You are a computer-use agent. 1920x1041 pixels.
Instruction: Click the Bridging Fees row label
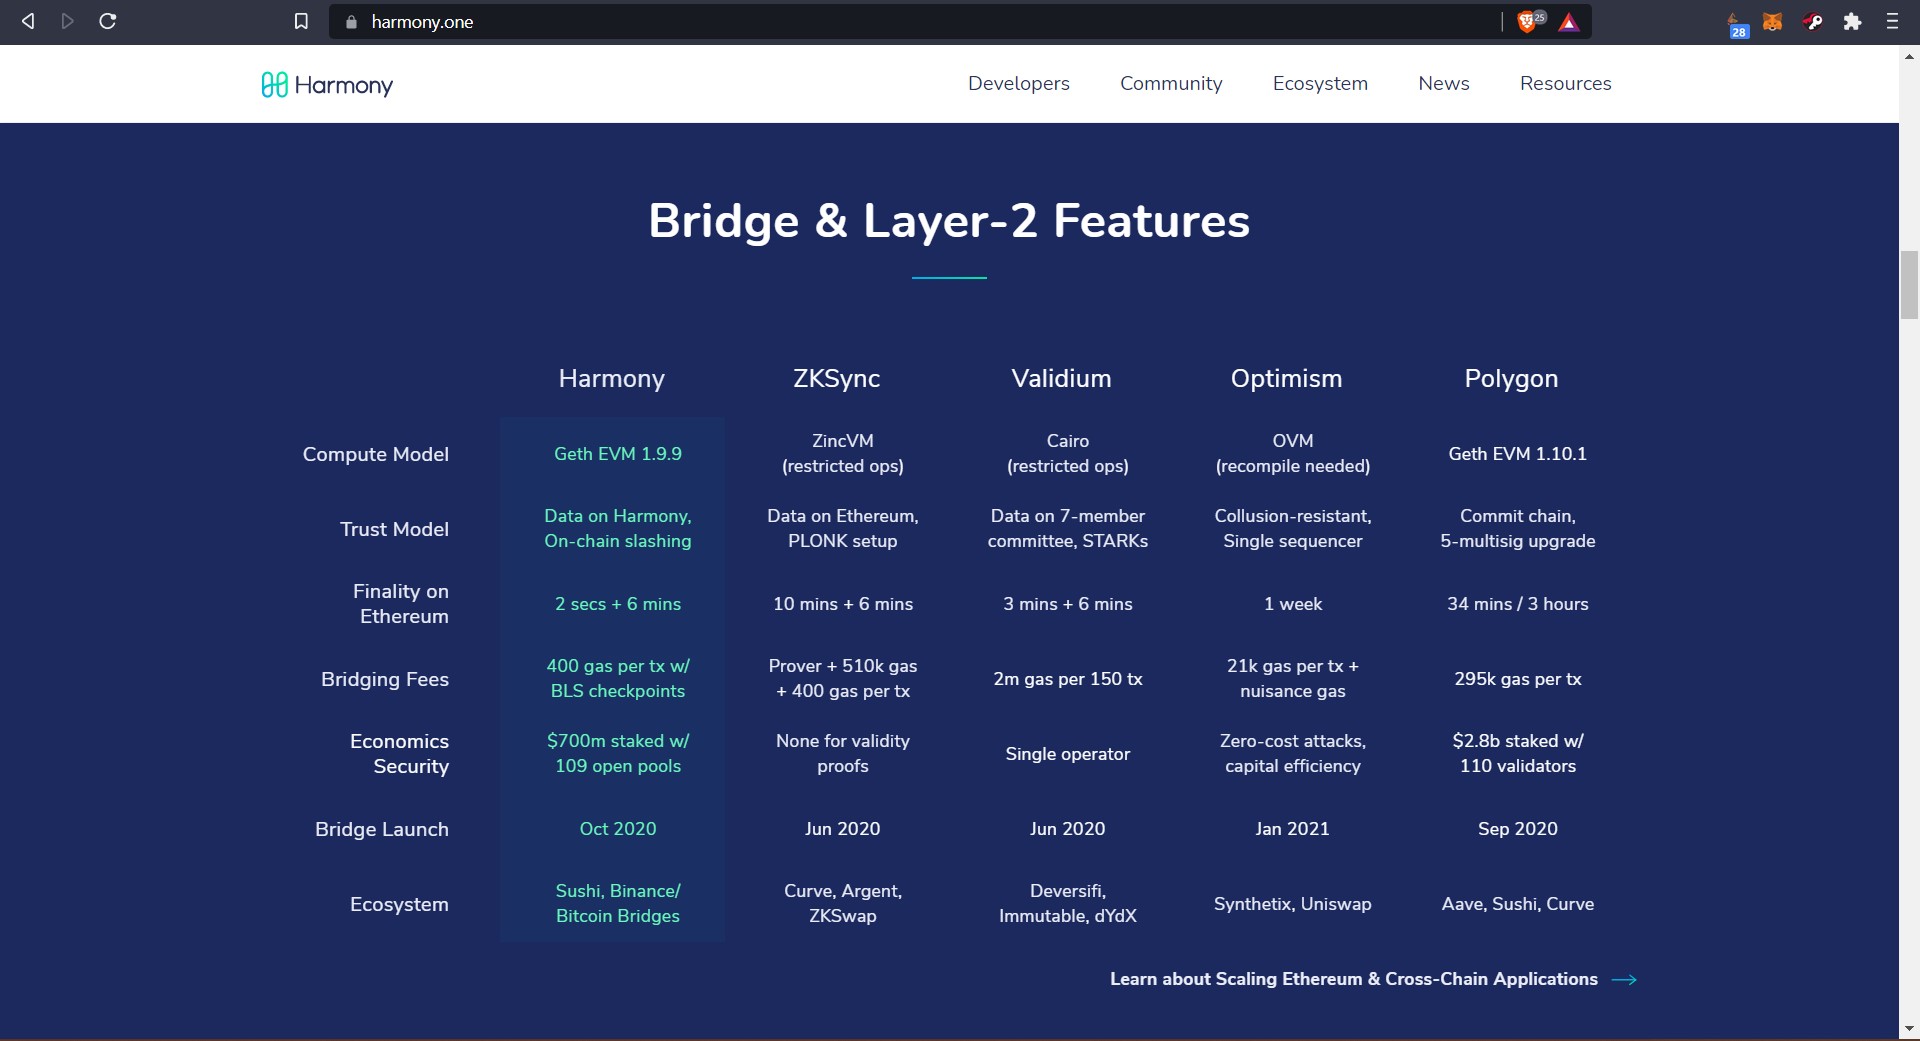tap(385, 679)
